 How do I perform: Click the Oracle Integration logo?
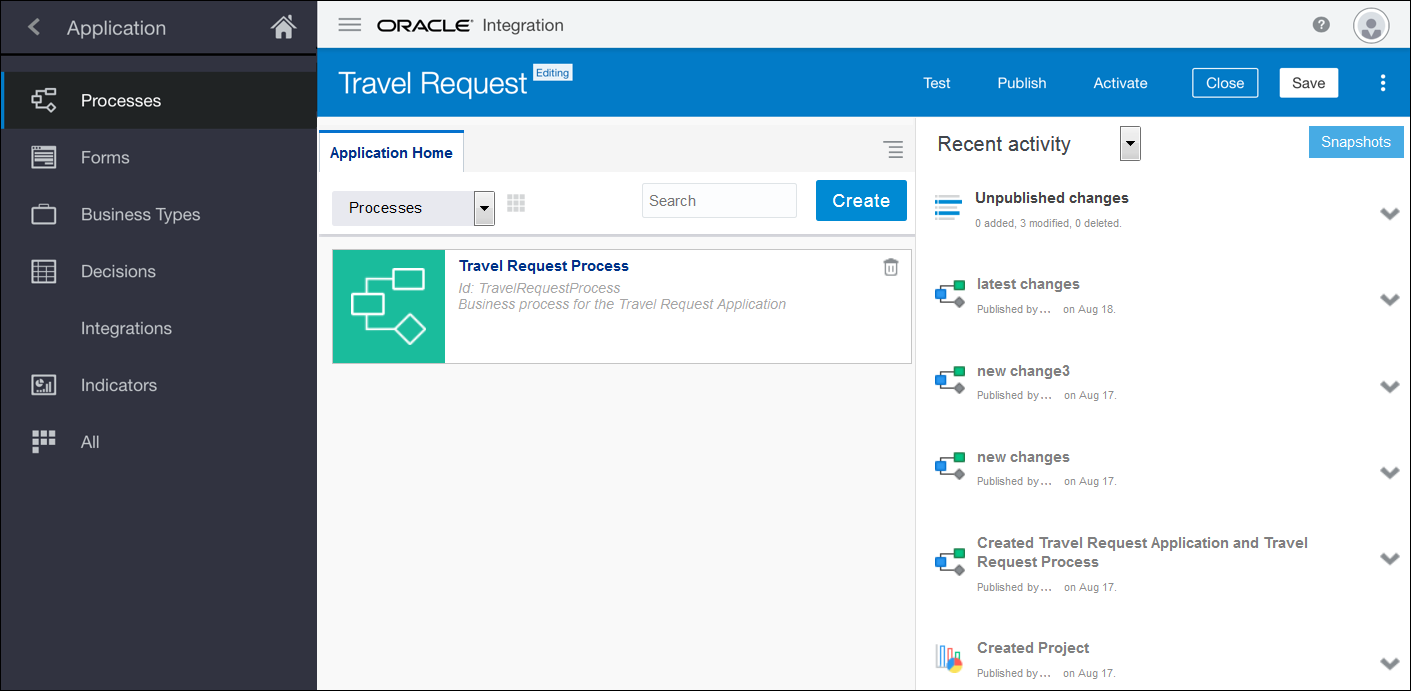pyautogui.click(x=470, y=25)
